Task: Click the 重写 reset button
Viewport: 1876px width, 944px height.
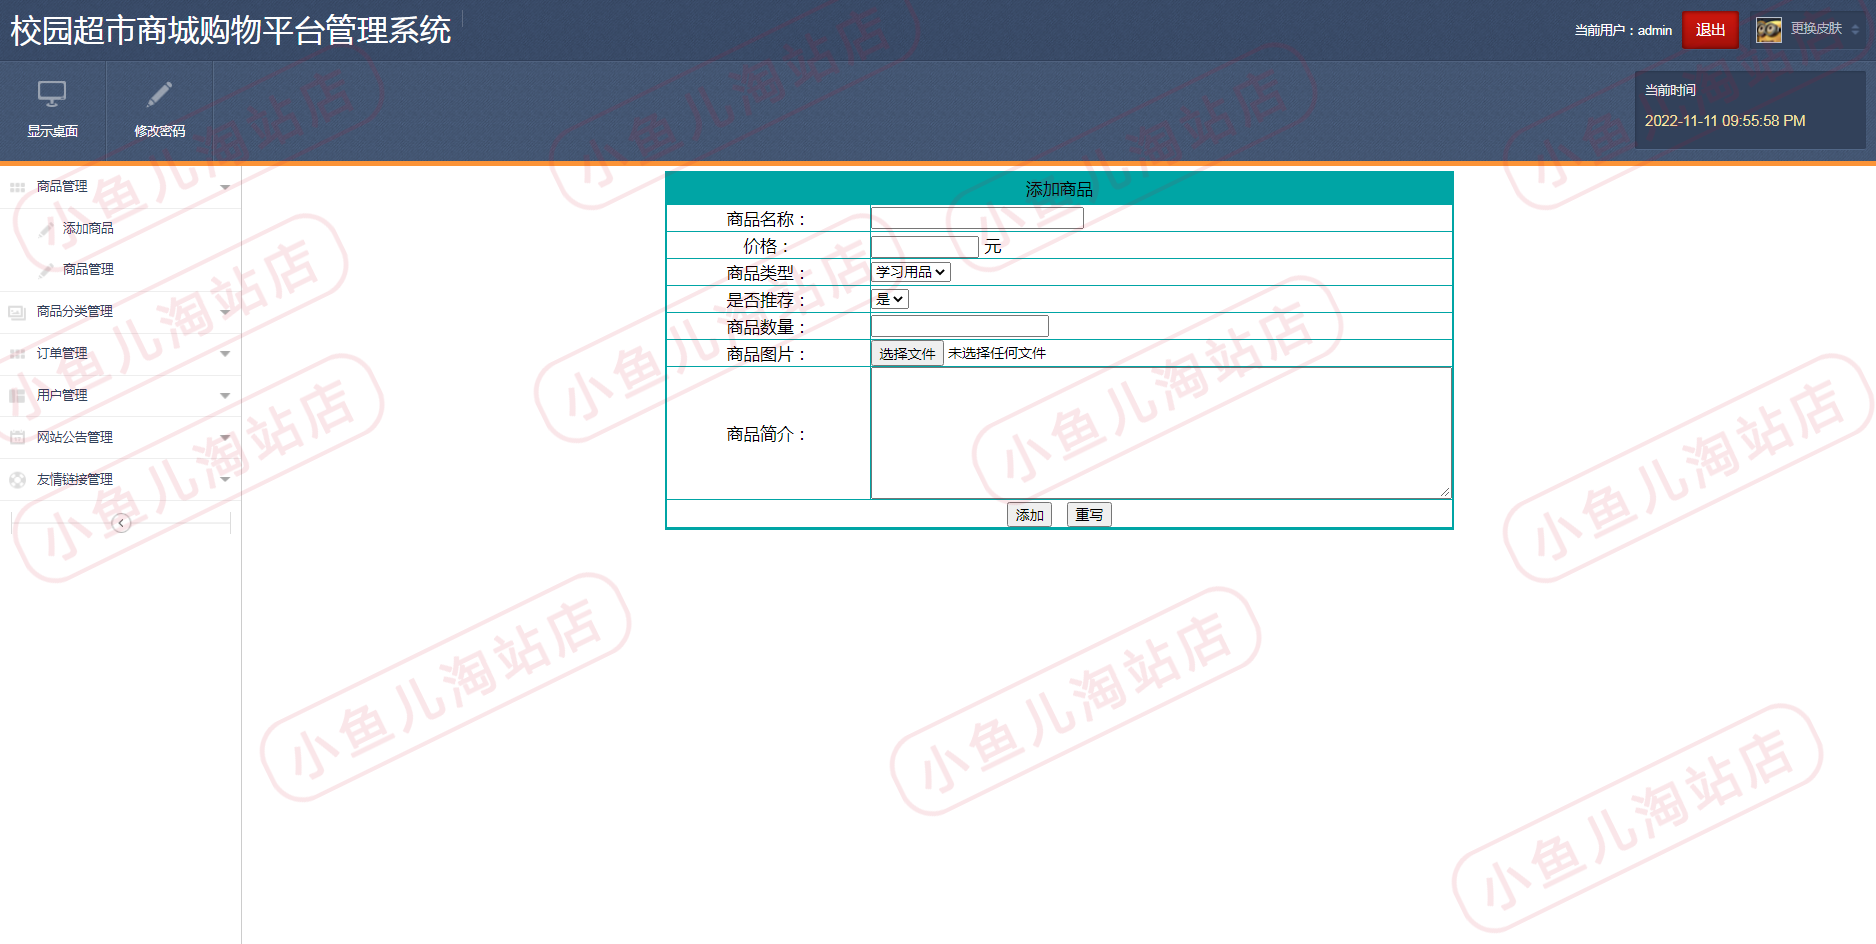Action: pyautogui.click(x=1089, y=515)
